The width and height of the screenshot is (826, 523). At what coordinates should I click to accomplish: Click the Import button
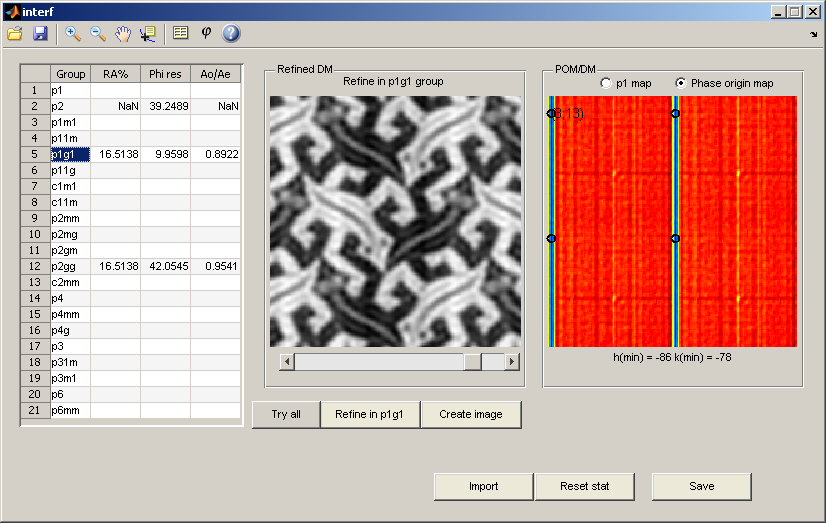point(483,486)
